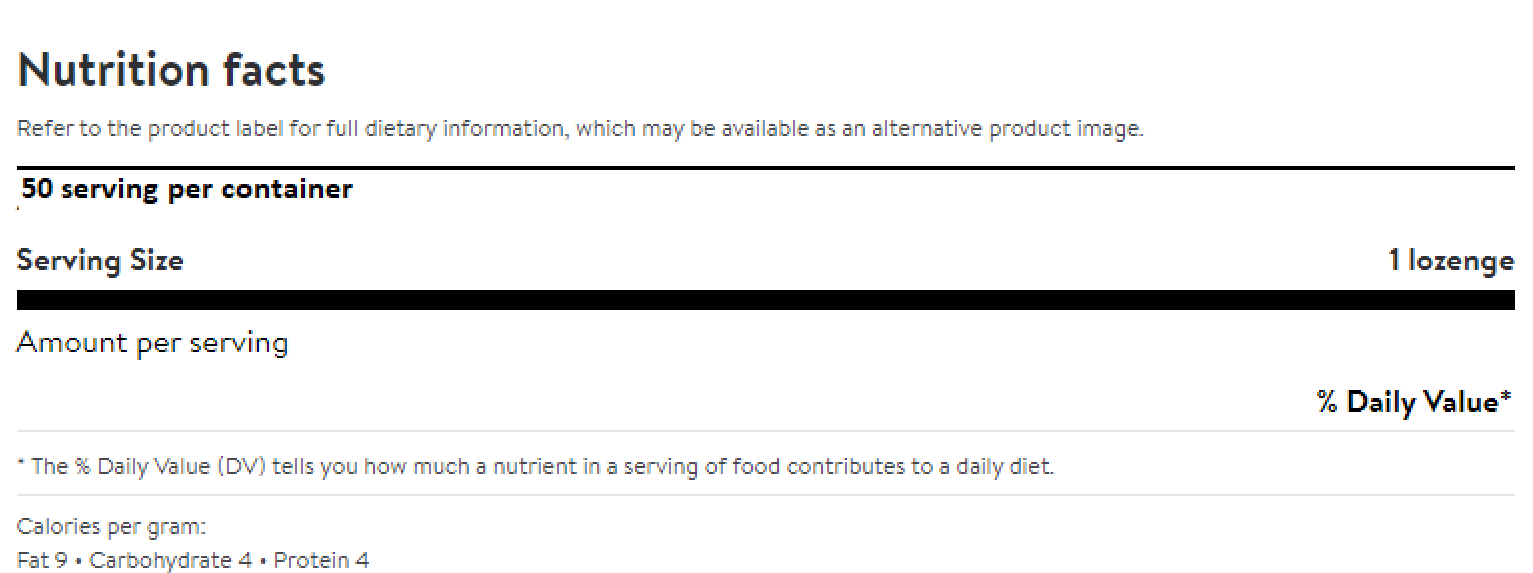Click the 'Amount per serving' text
This screenshot has width=1533, height=573.
click(152, 343)
